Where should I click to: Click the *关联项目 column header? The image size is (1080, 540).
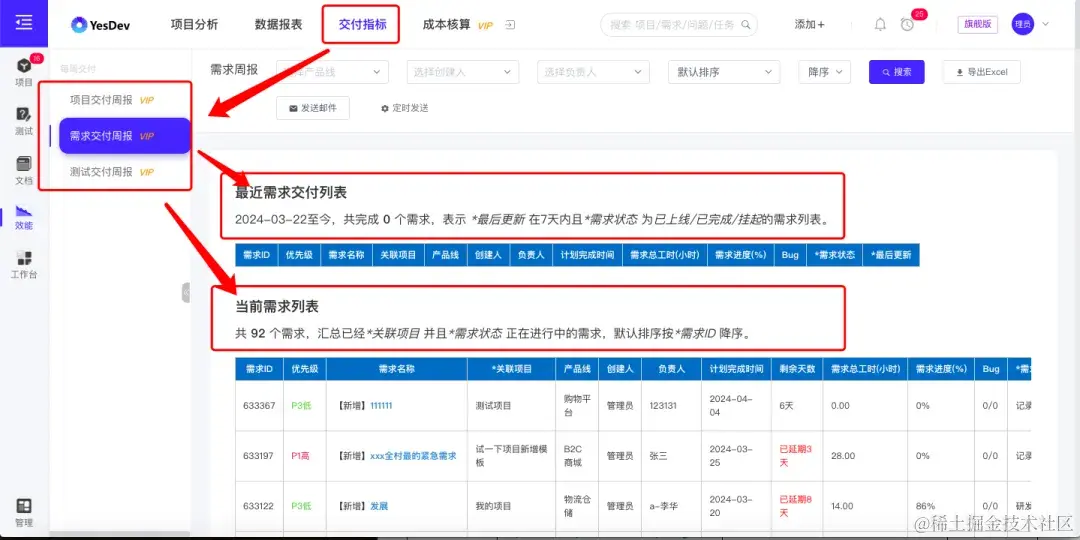point(511,369)
